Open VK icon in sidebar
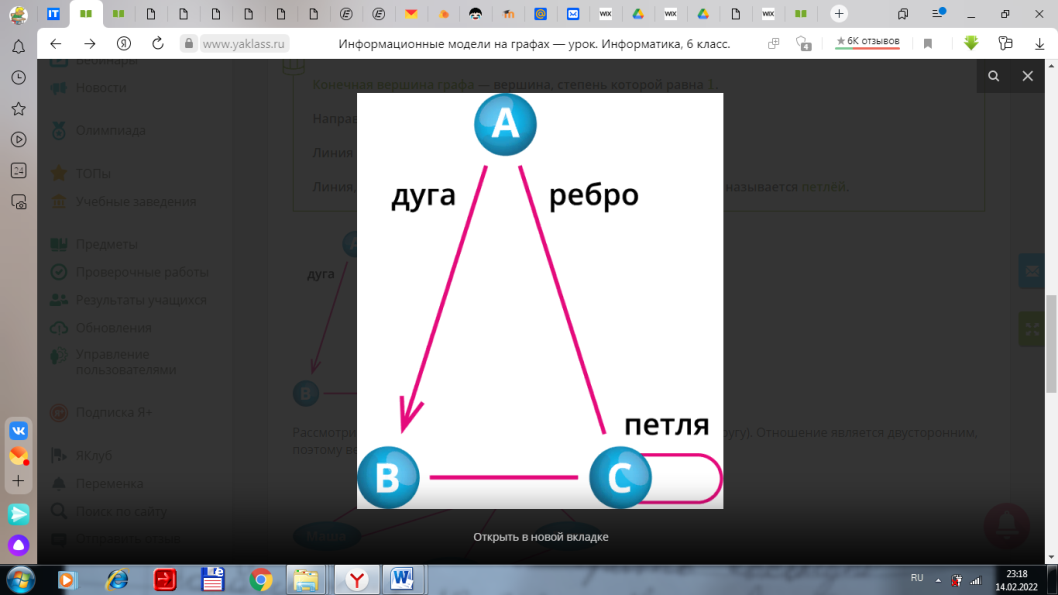1058x595 pixels. (x=19, y=430)
